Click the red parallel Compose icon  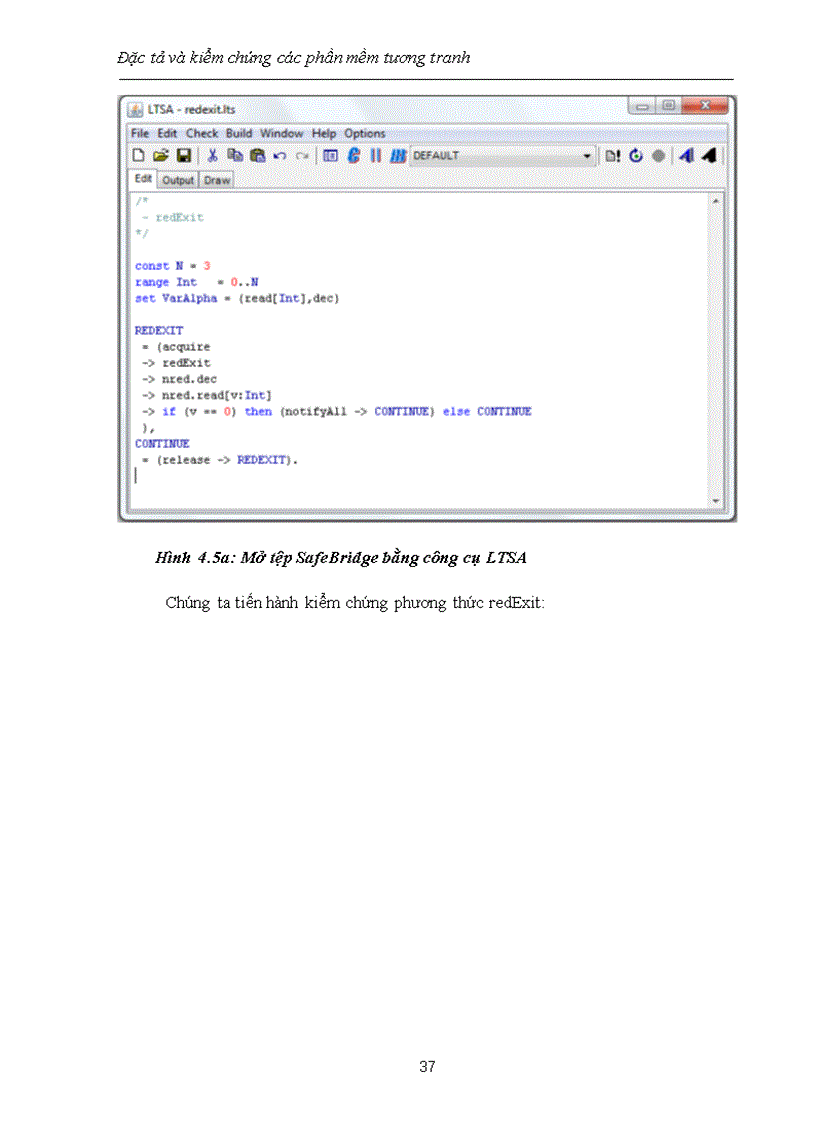tap(376, 156)
